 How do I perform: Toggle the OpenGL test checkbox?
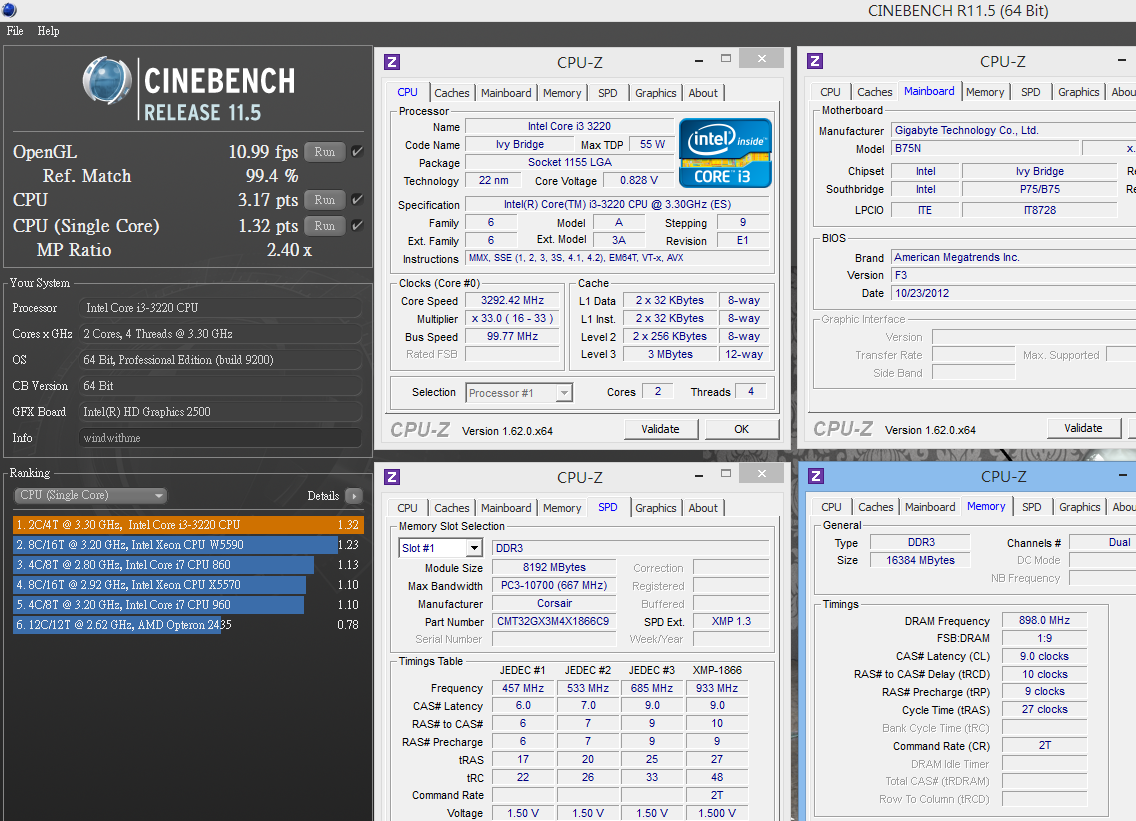click(x=357, y=151)
